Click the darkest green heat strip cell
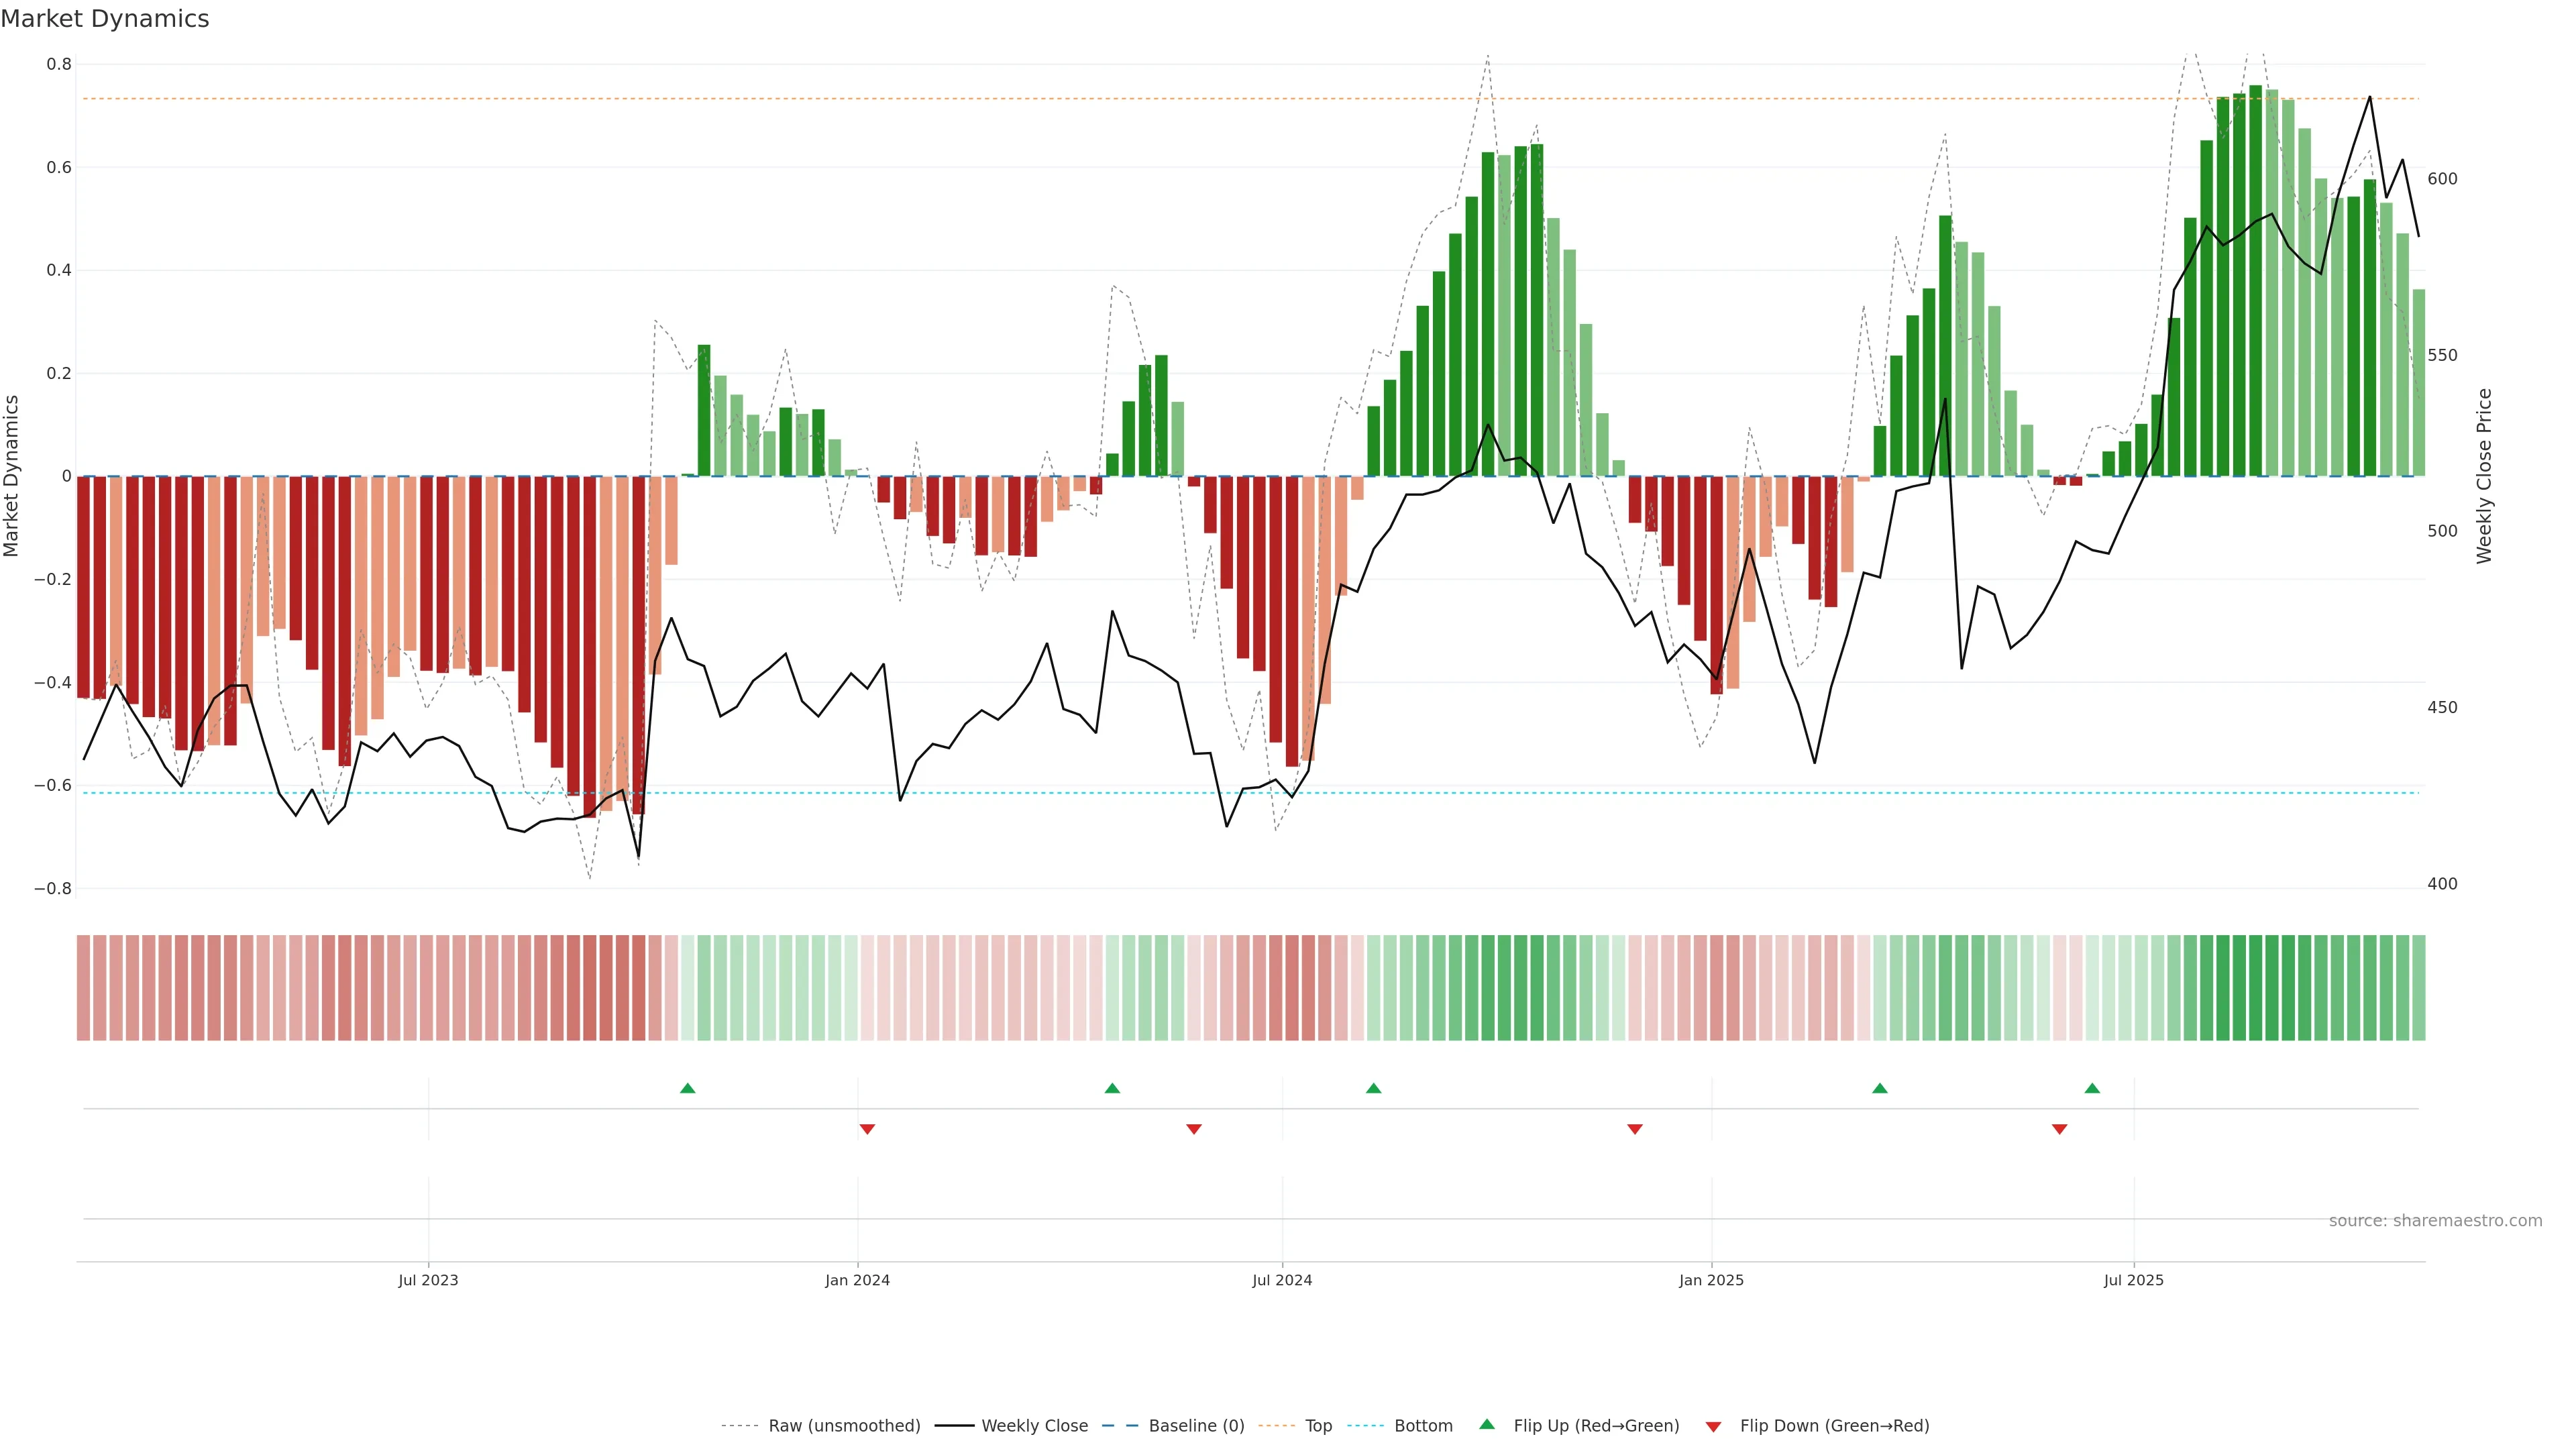The width and height of the screenshot is (2576, 1449). click(x=2255, y=987)
